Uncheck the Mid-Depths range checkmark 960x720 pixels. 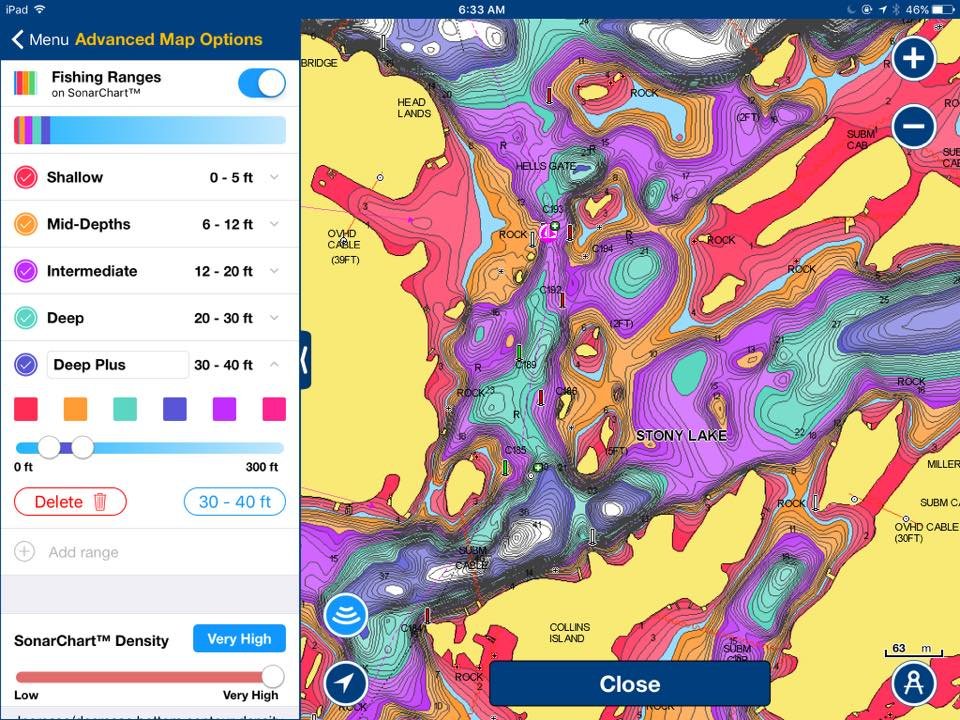pos(26,224)
